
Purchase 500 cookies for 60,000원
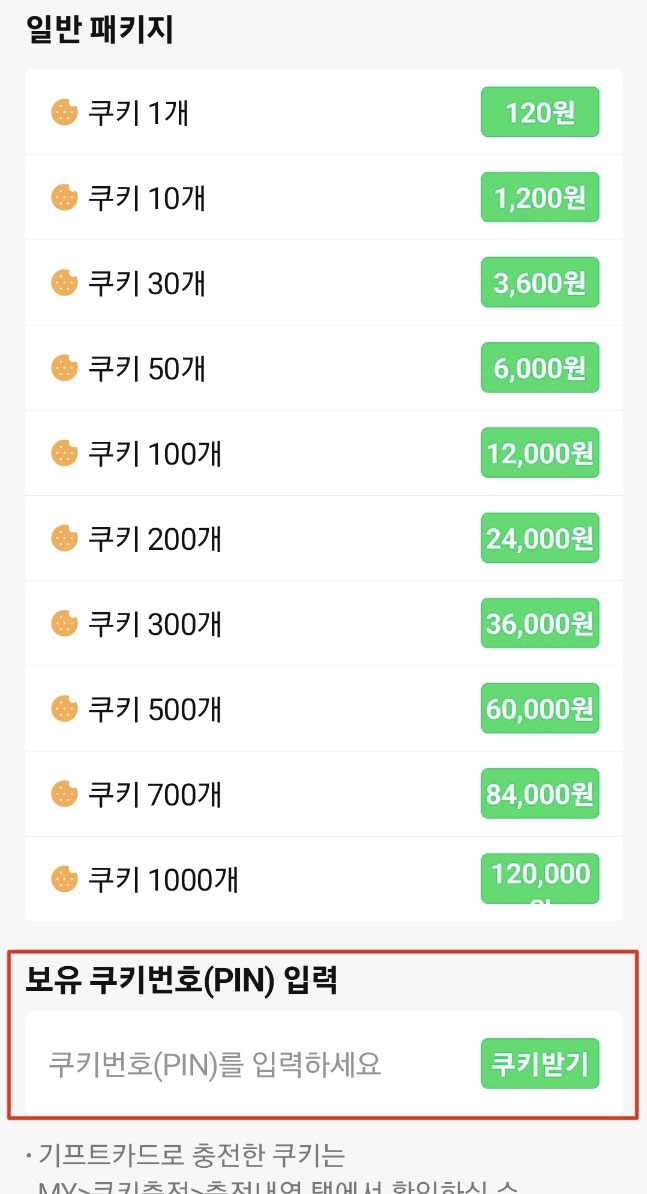pyautogui.click(x=539, y=708)
